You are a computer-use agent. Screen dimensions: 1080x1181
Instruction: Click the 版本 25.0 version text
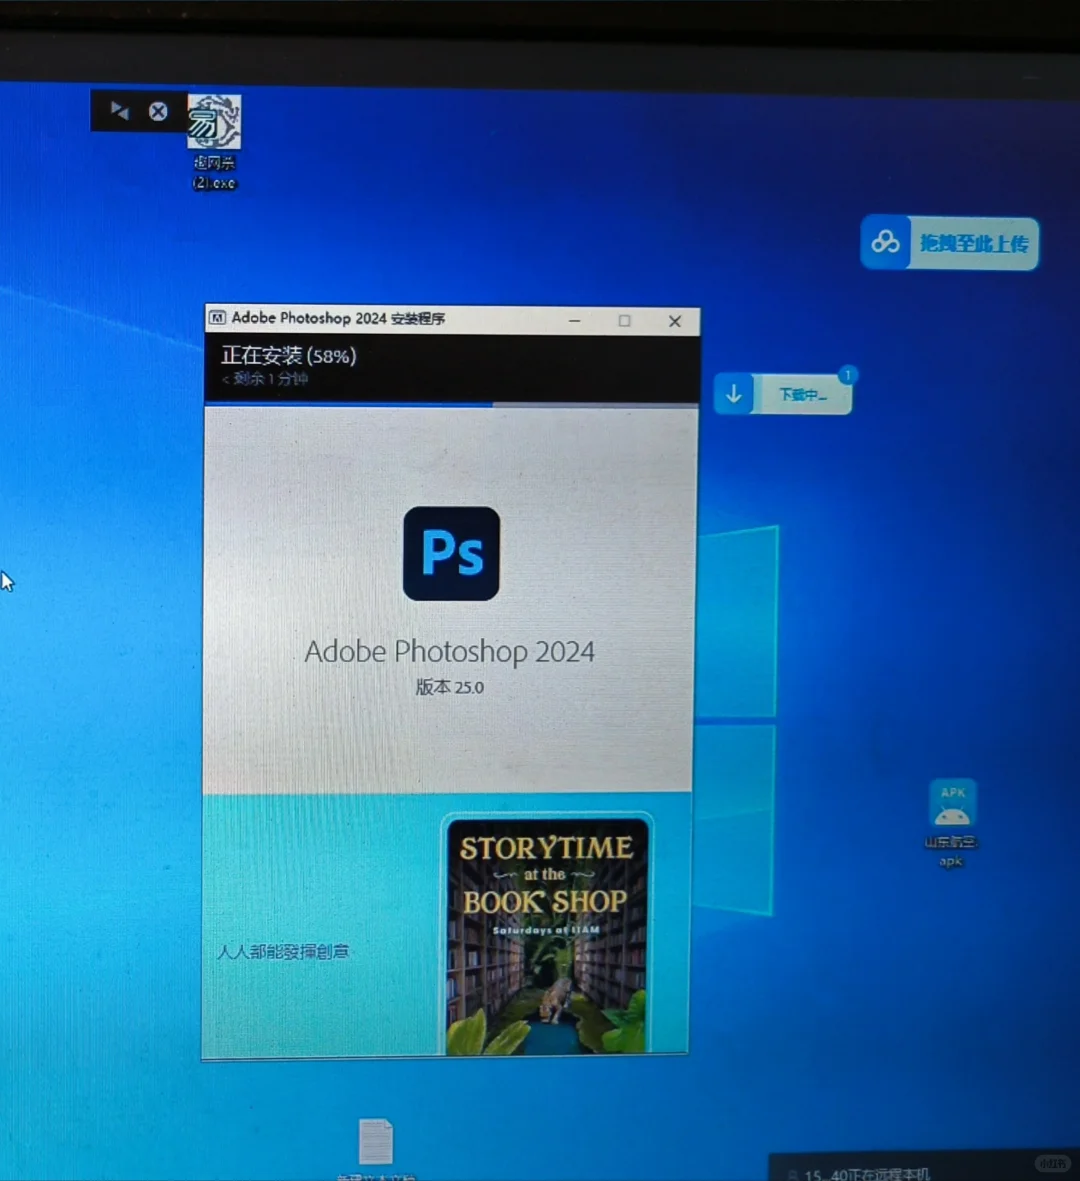pos(450,687)
